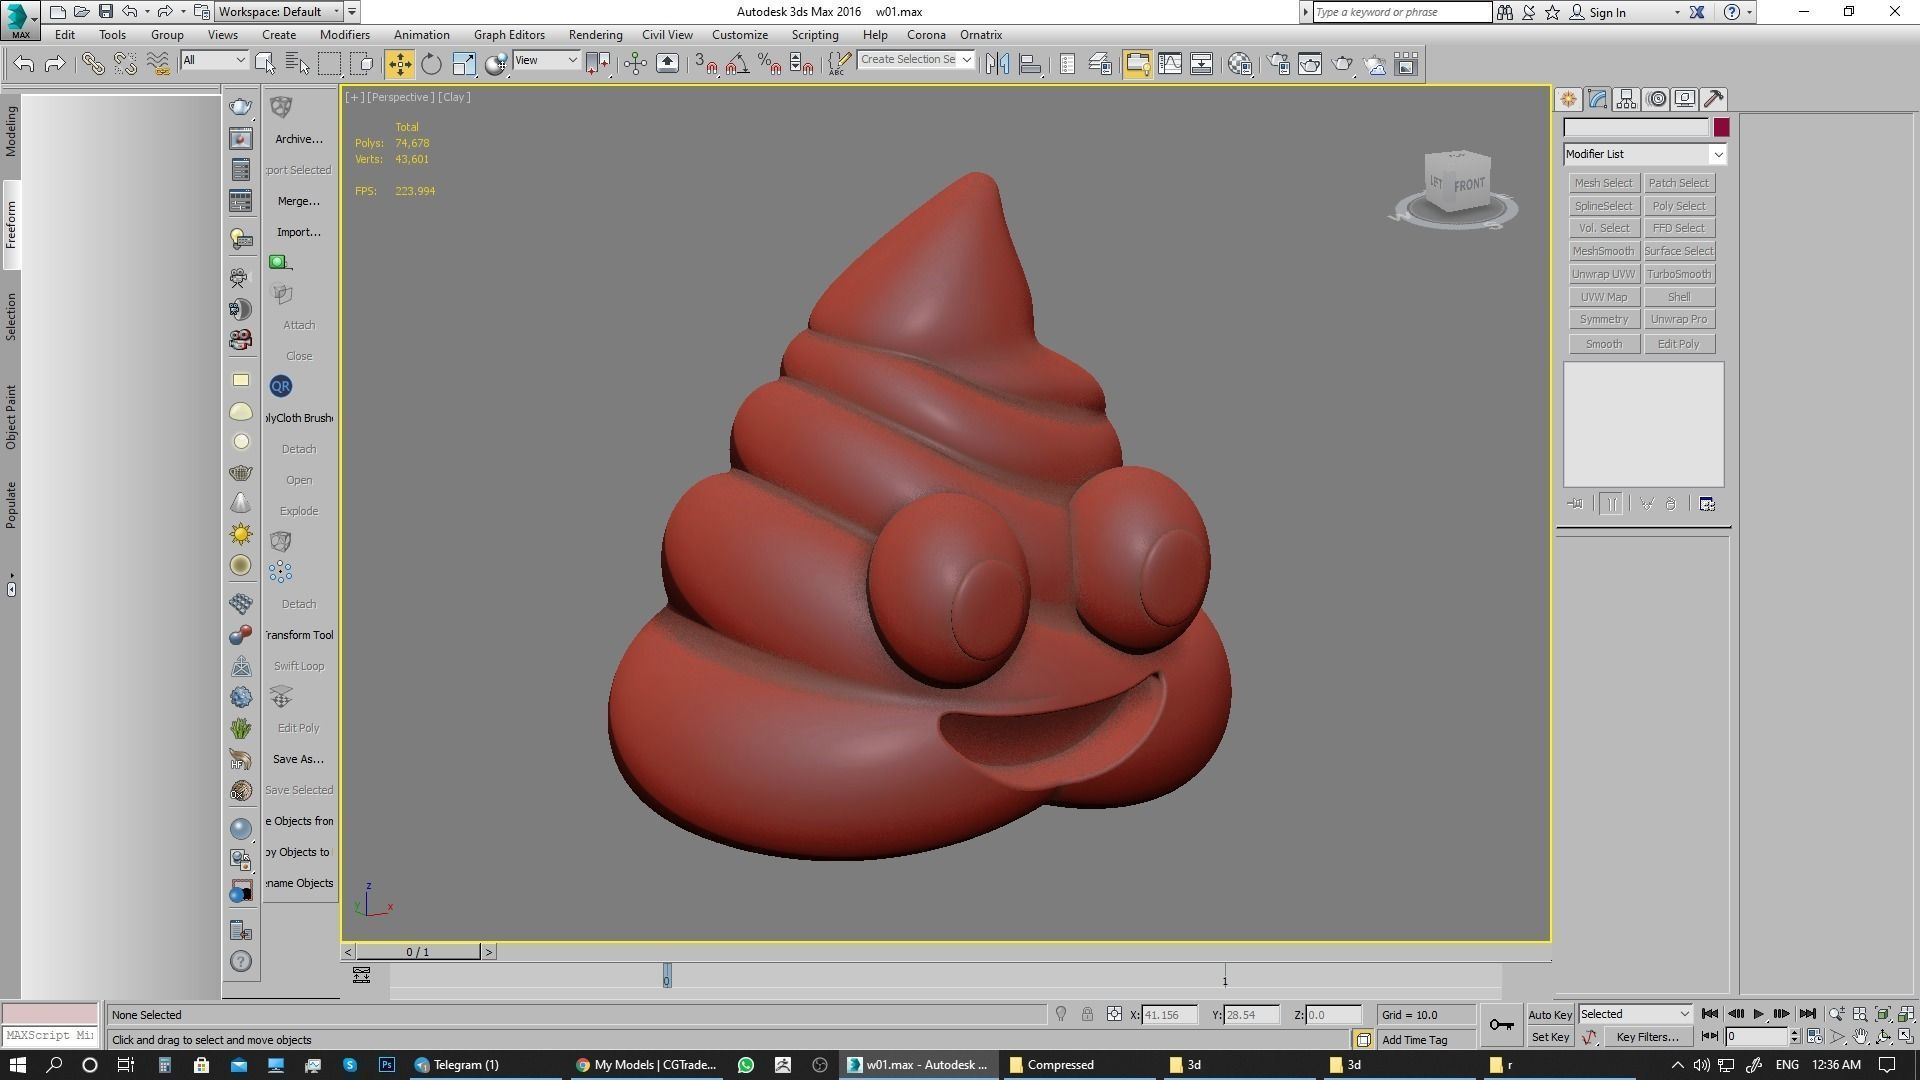Open the Workspace: Default dropdown
The image size is (1920, 1080).
pyautogui.click(x=279, y=12)
